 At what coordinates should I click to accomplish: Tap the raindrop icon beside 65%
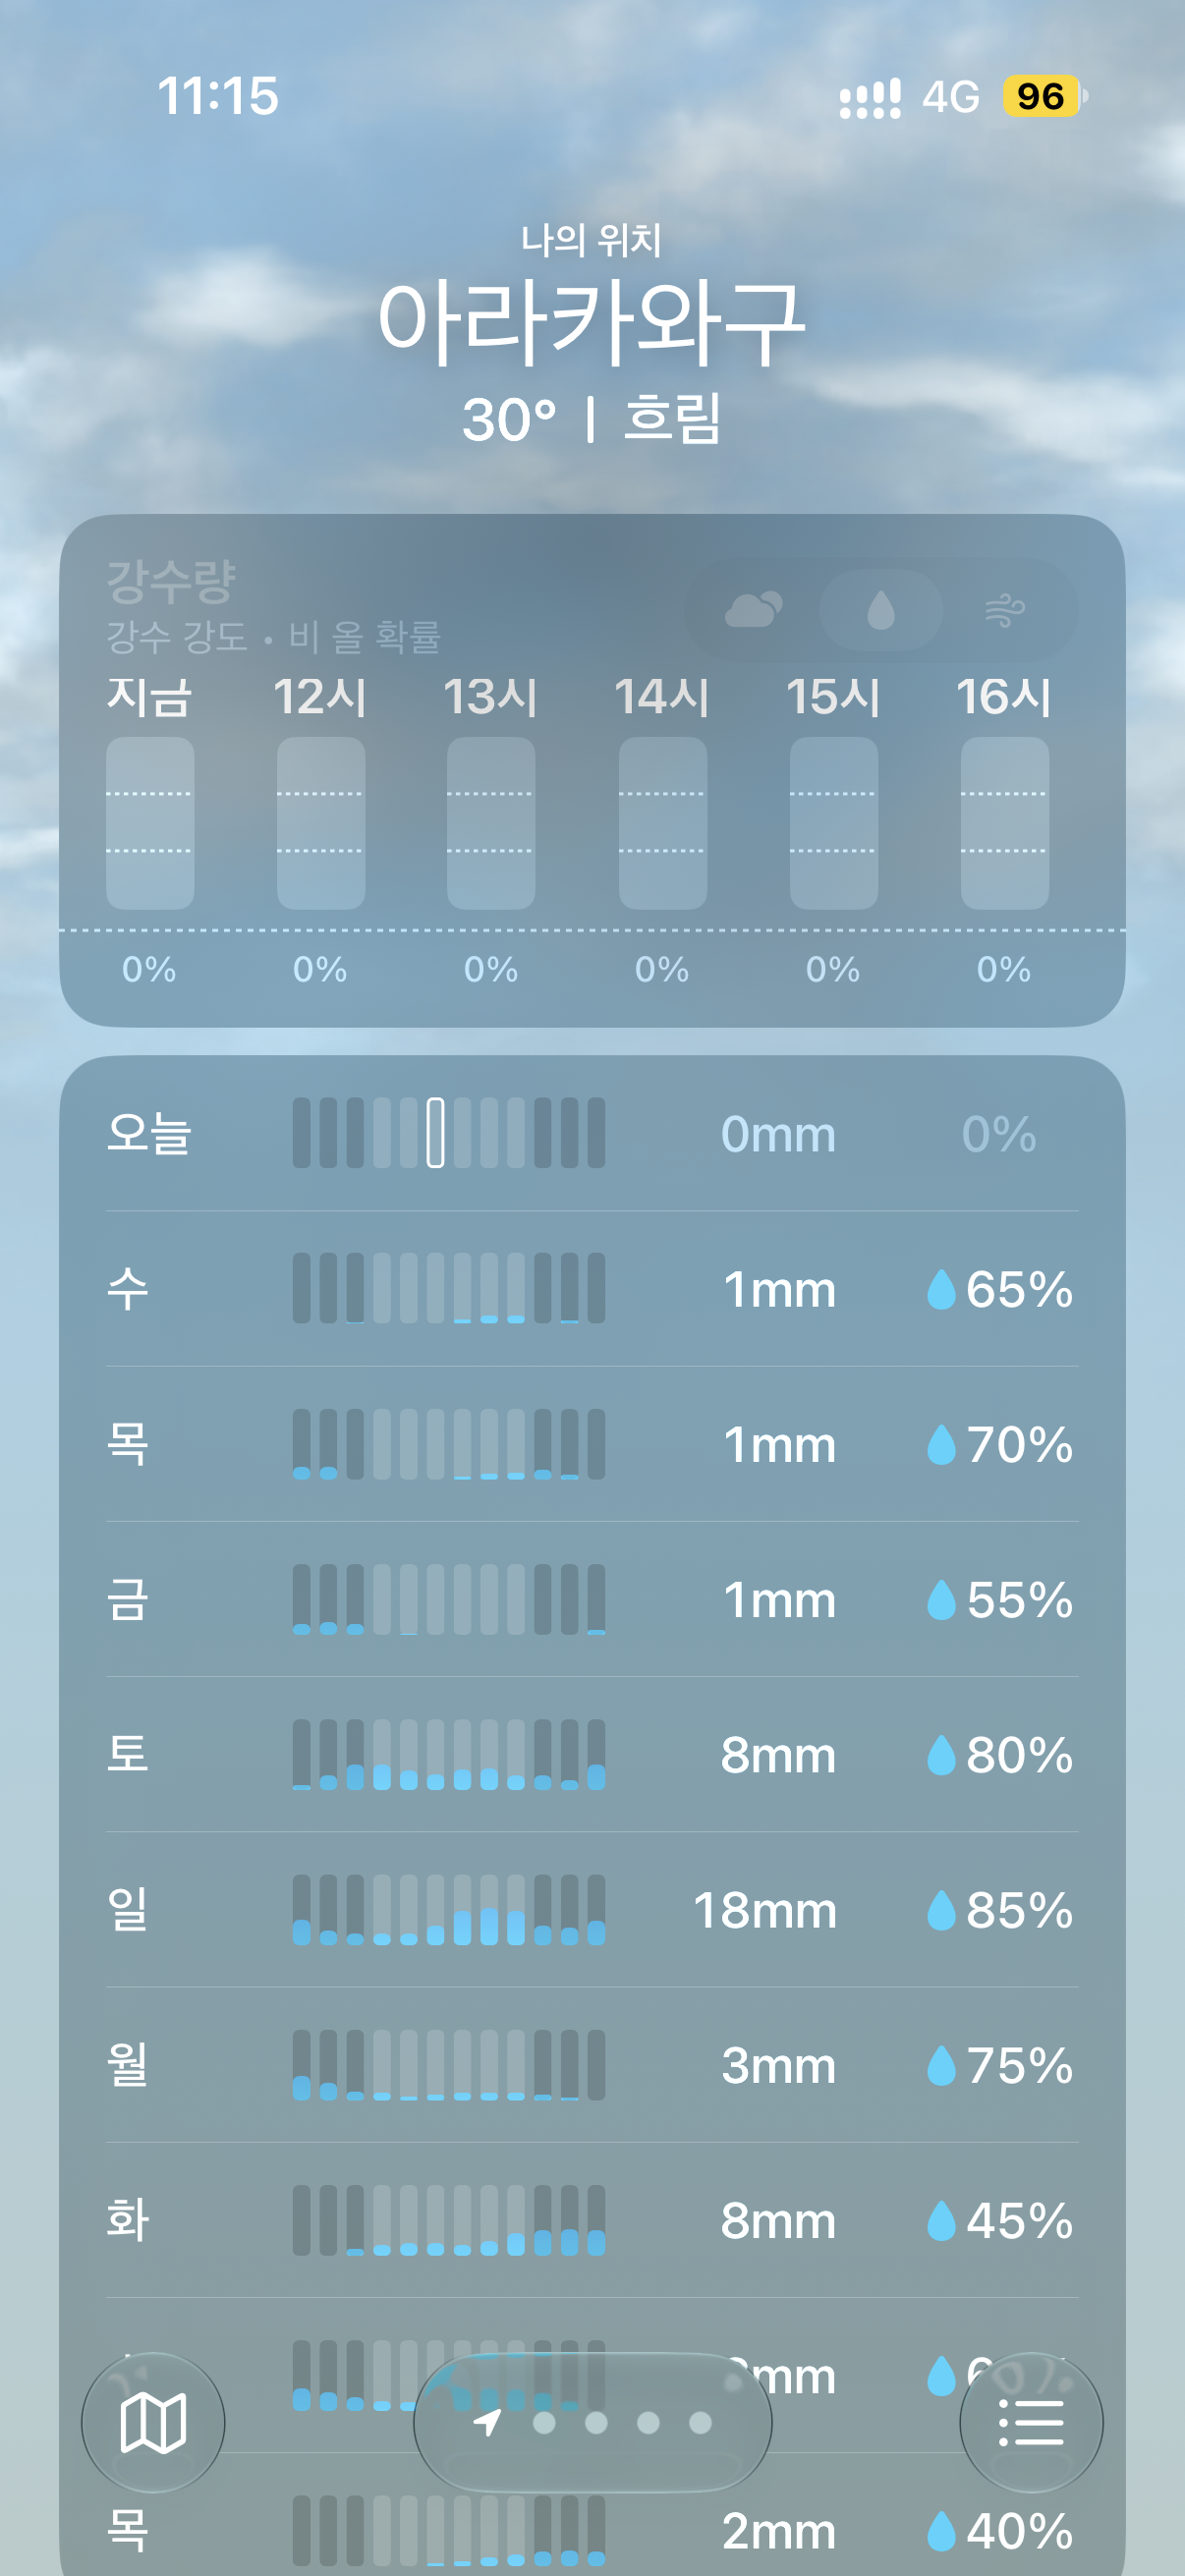tap(941, 1289)
